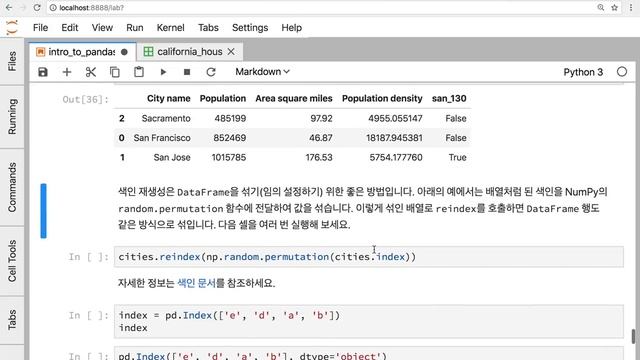Open the Files sidebar panel
Image resolution: width=640 pixels, height=360 pixels.
click(x=12, y=61)
